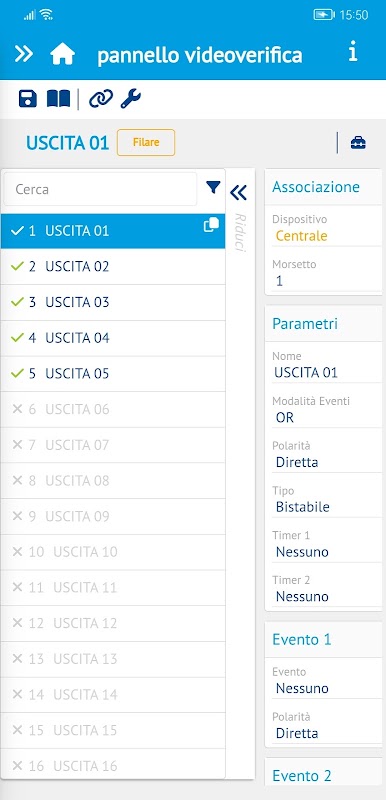The width and height of the screenshot is (386, 800).
Task: Click the save floppy disk icon
Action: click(x=28, y=98)
